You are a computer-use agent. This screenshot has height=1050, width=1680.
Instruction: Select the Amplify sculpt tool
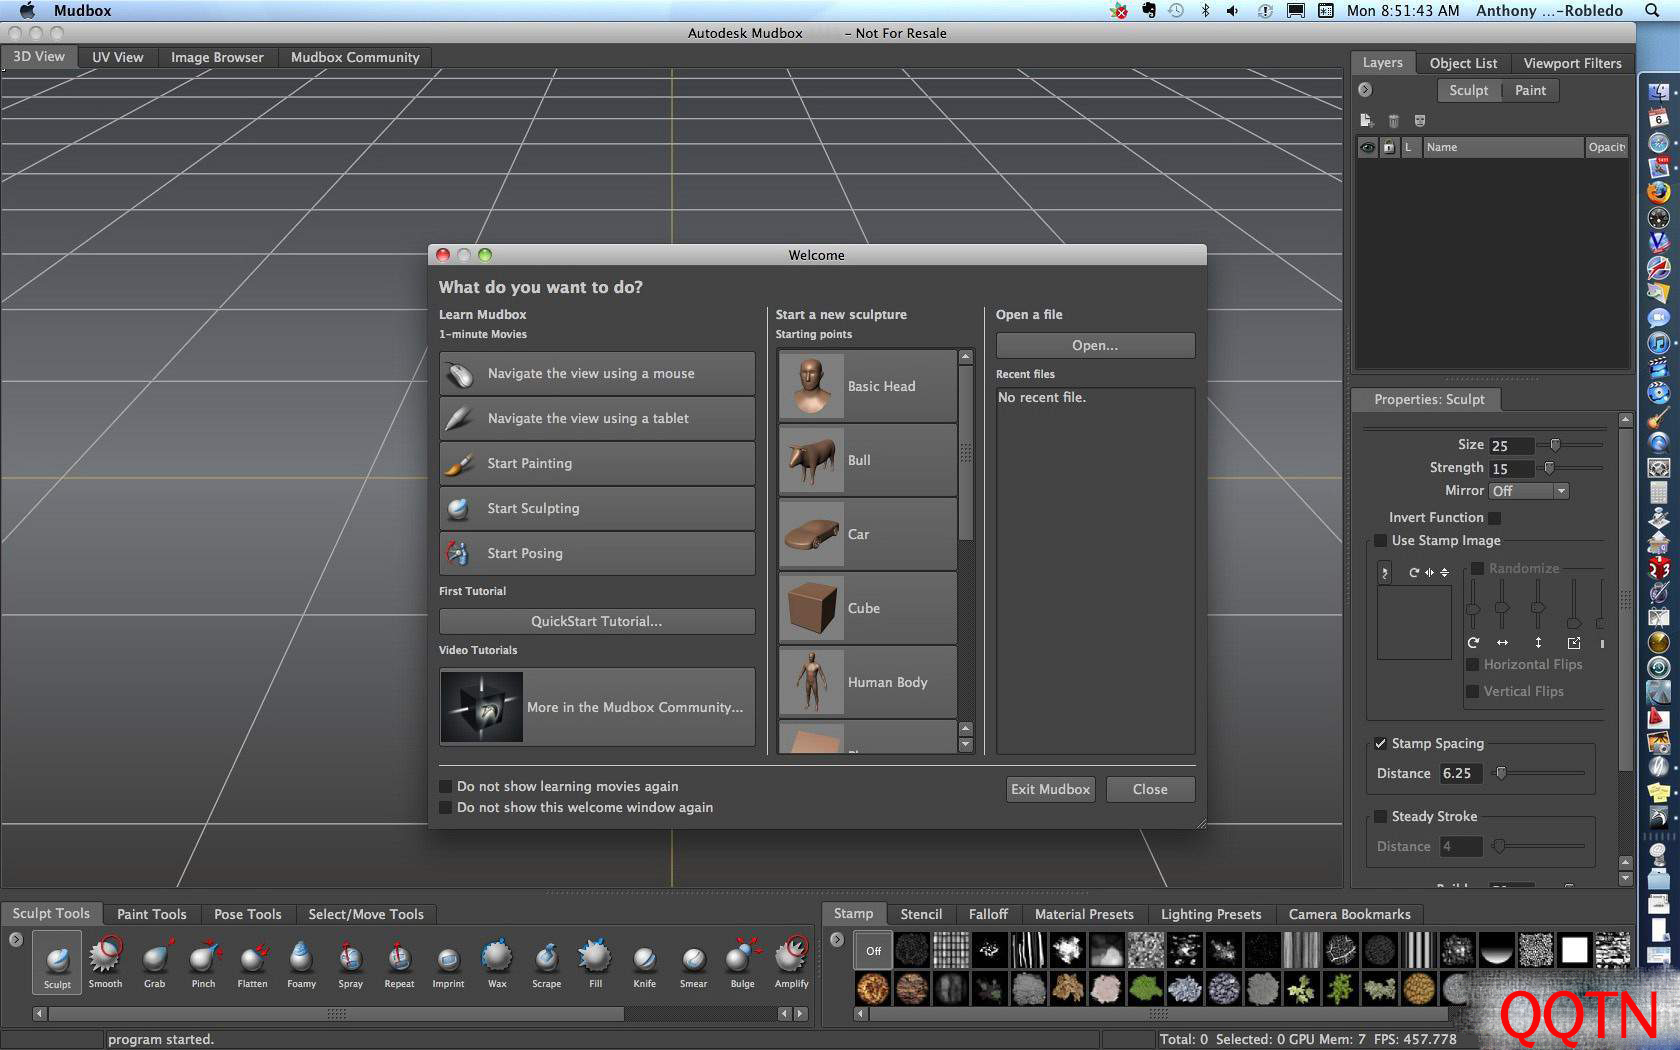tap(791, 962)
